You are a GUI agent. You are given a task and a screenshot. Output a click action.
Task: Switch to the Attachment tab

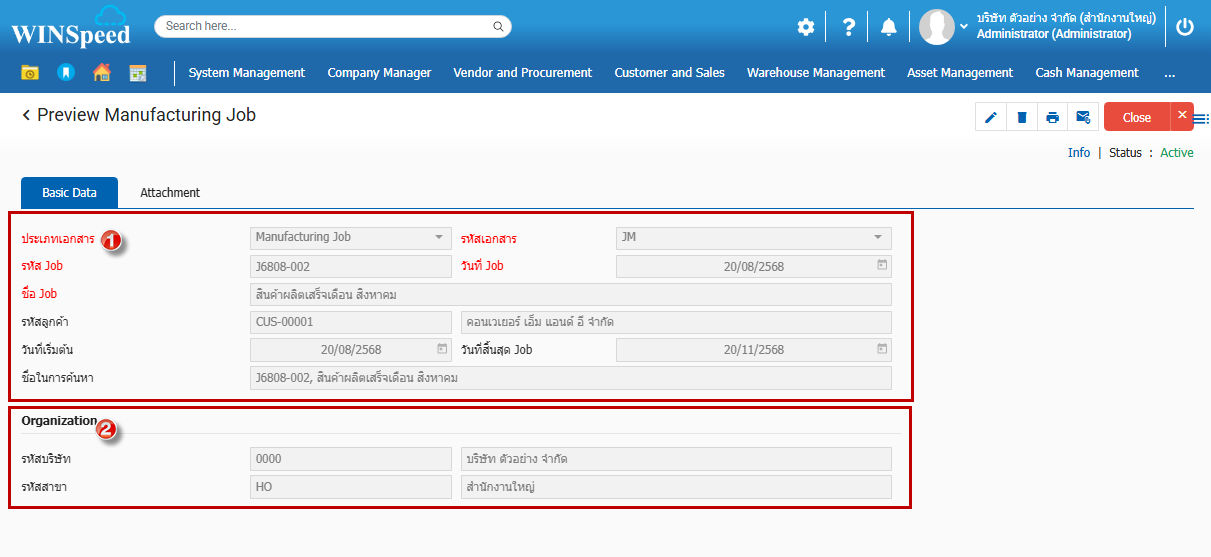pos(170,193)
